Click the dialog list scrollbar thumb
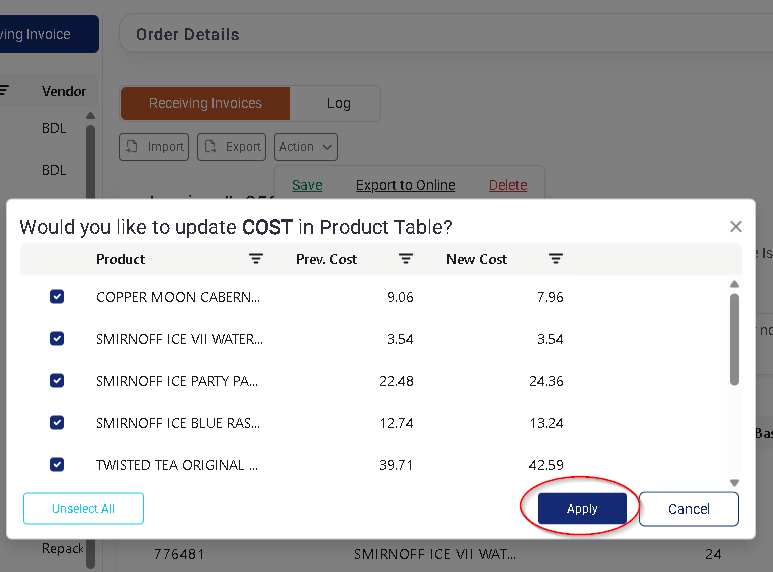Image resolution: width=773 pixels, height=572 pixels. [734, 339]
